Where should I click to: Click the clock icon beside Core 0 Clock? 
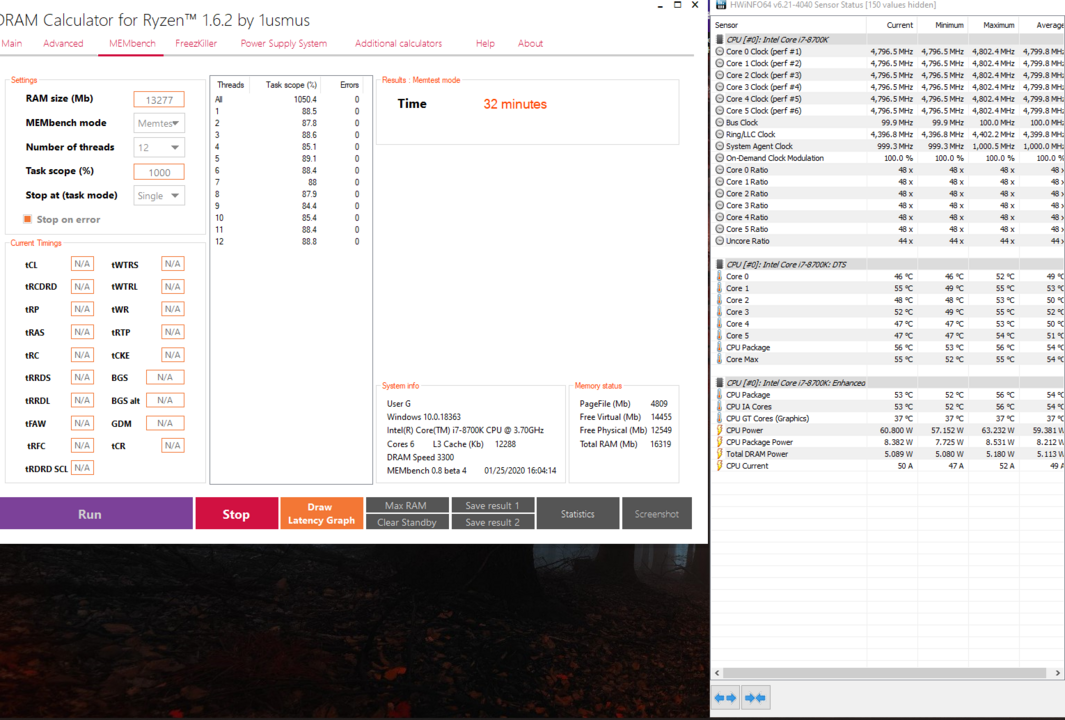point(720,52)
